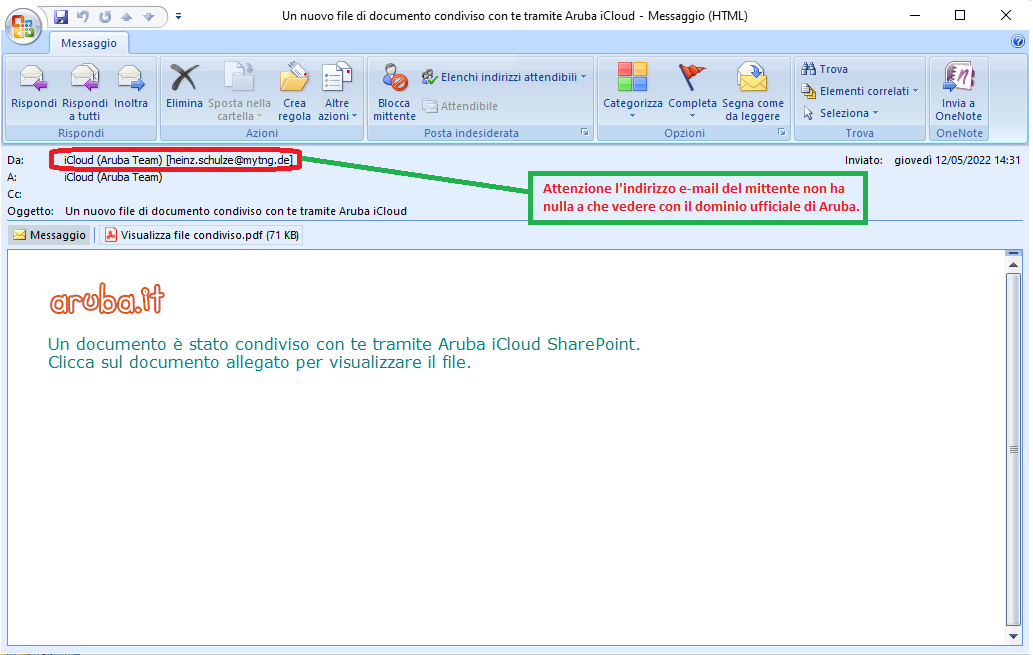Click the scrollbar down arrow
This screenshot has width=1033, height=655.
click(1013, 636)
